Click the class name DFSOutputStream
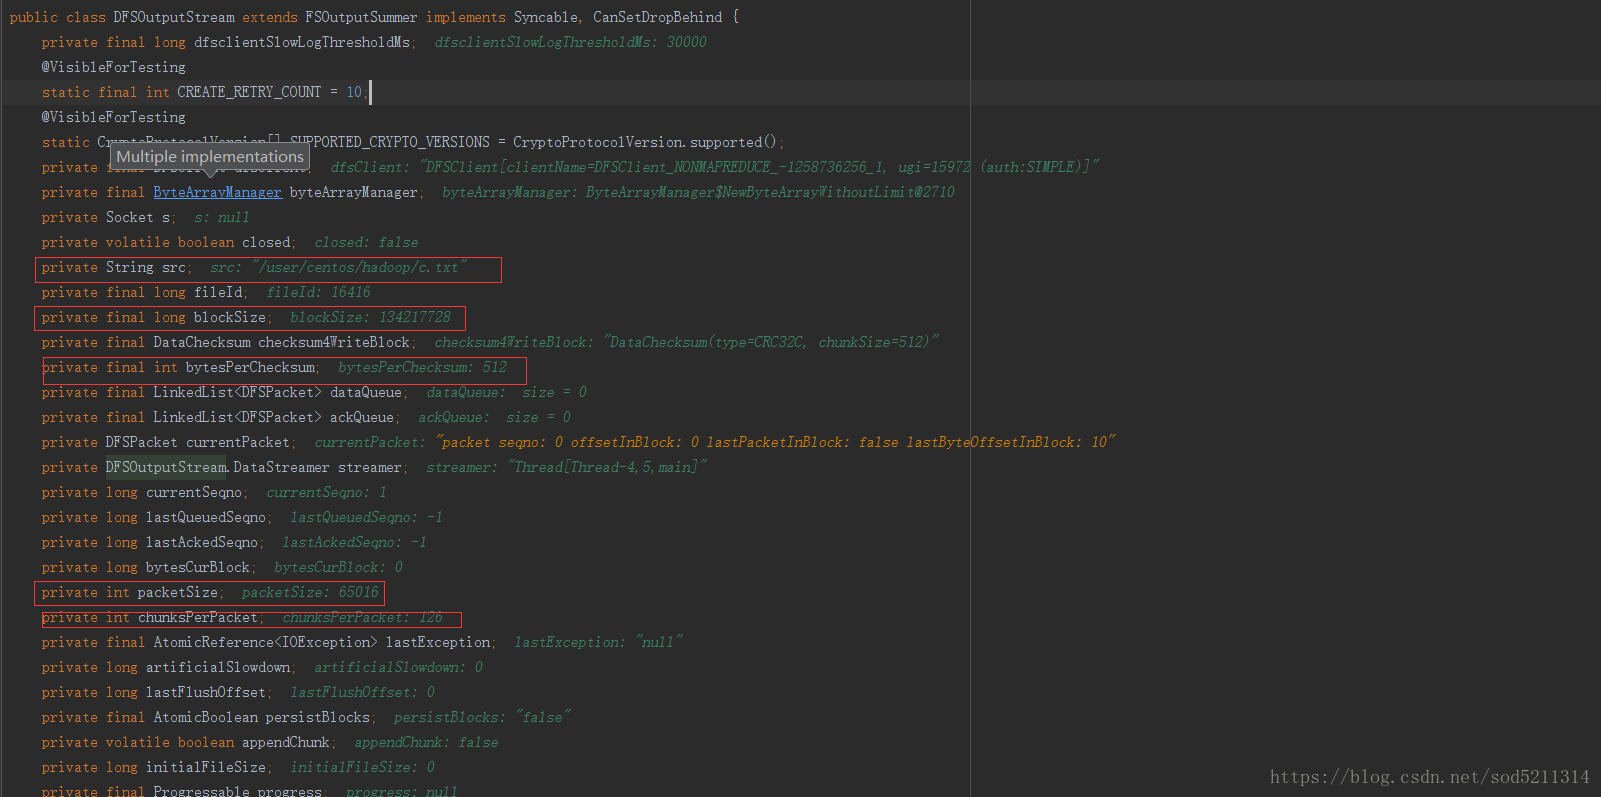The height and width of the screenshot is (797, 1601). (x=174, y=17)
